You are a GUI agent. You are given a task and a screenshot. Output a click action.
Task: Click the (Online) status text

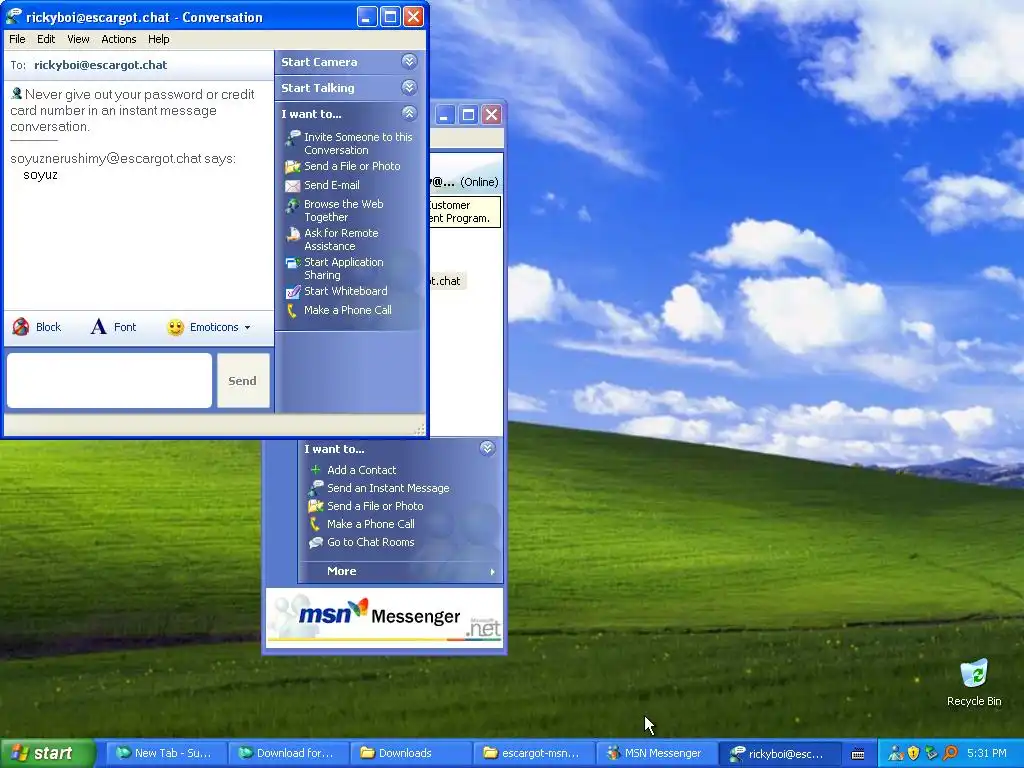pyautogui.click(x=479, y=182)
